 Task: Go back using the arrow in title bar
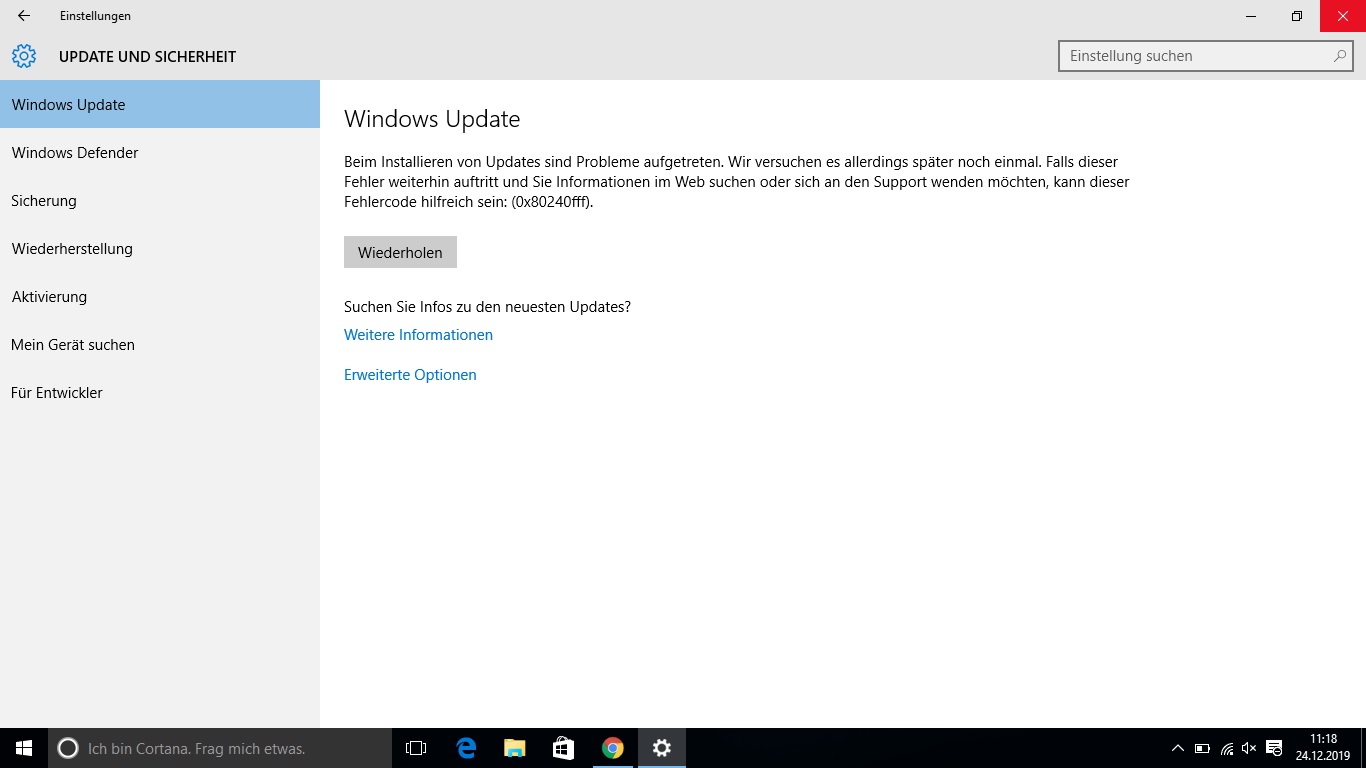[24, 16]
